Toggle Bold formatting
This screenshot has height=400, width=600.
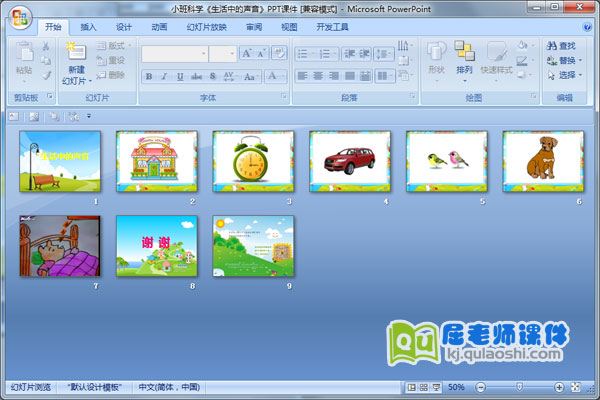(x=149, y=77)
